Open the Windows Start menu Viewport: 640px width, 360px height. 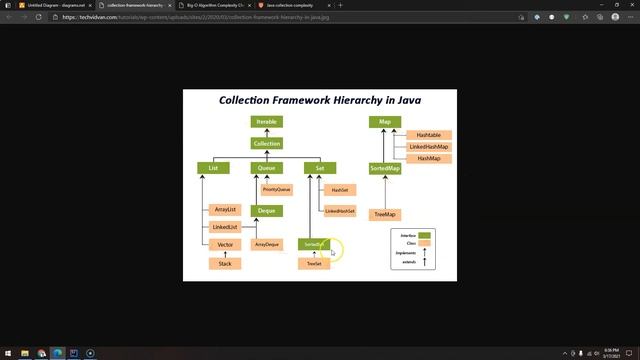tap(8, 353)
